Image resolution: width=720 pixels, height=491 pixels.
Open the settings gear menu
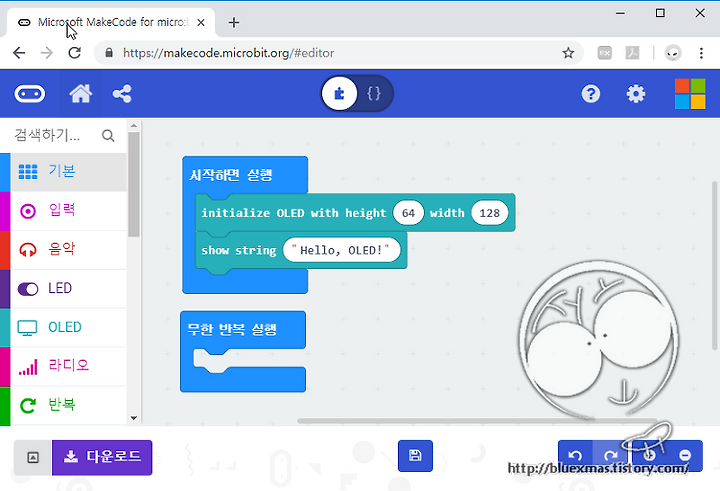coord(636,94)
